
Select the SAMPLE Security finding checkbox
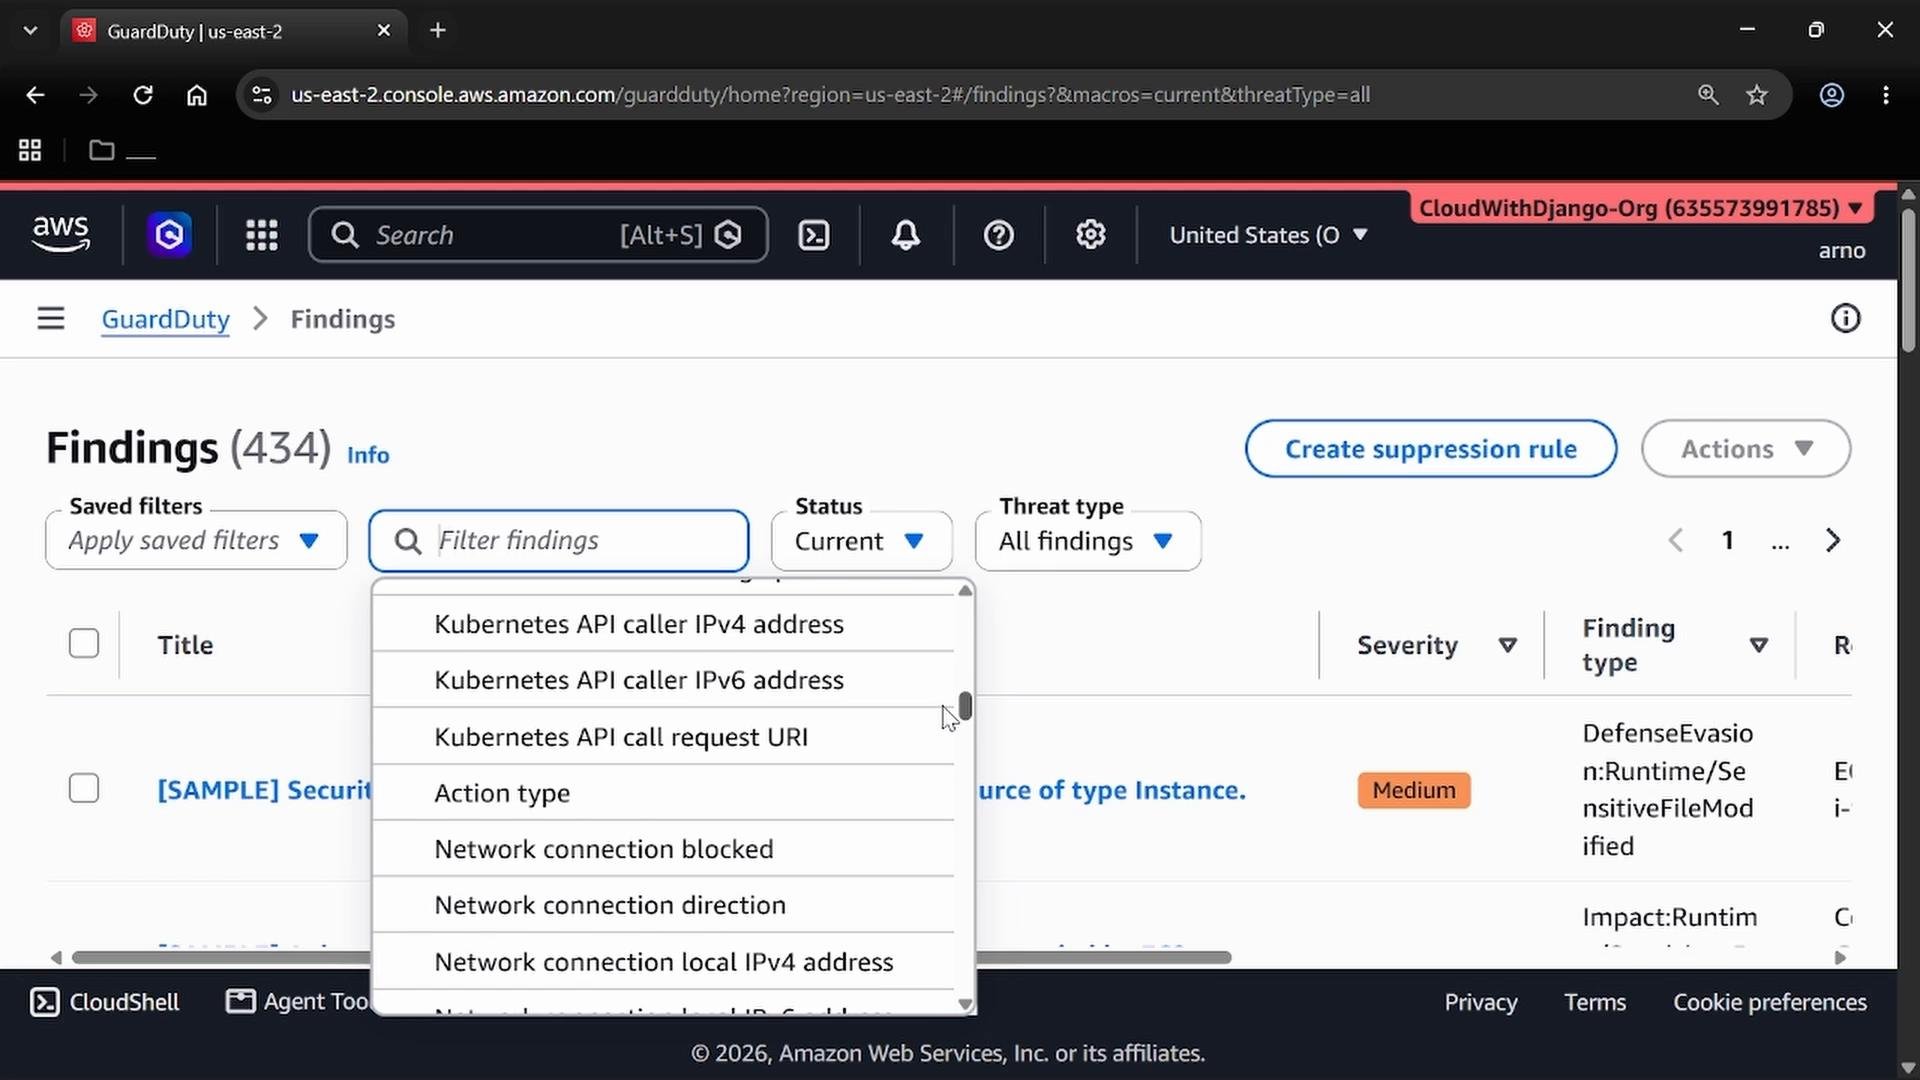84,789
